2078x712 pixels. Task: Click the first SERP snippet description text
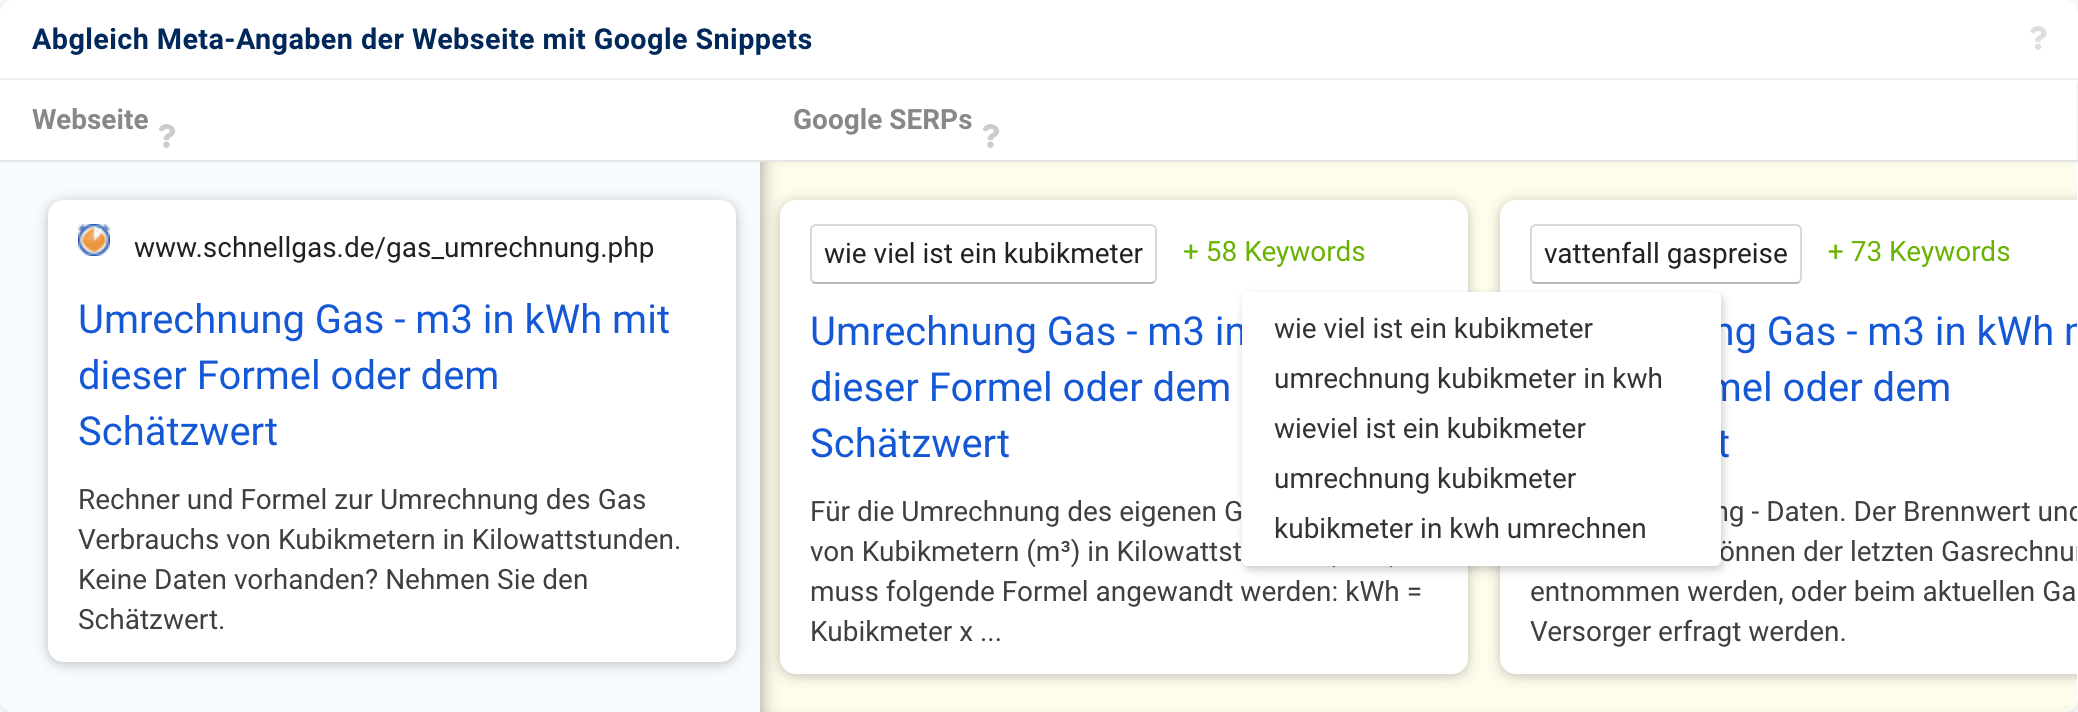point(1020,591)
